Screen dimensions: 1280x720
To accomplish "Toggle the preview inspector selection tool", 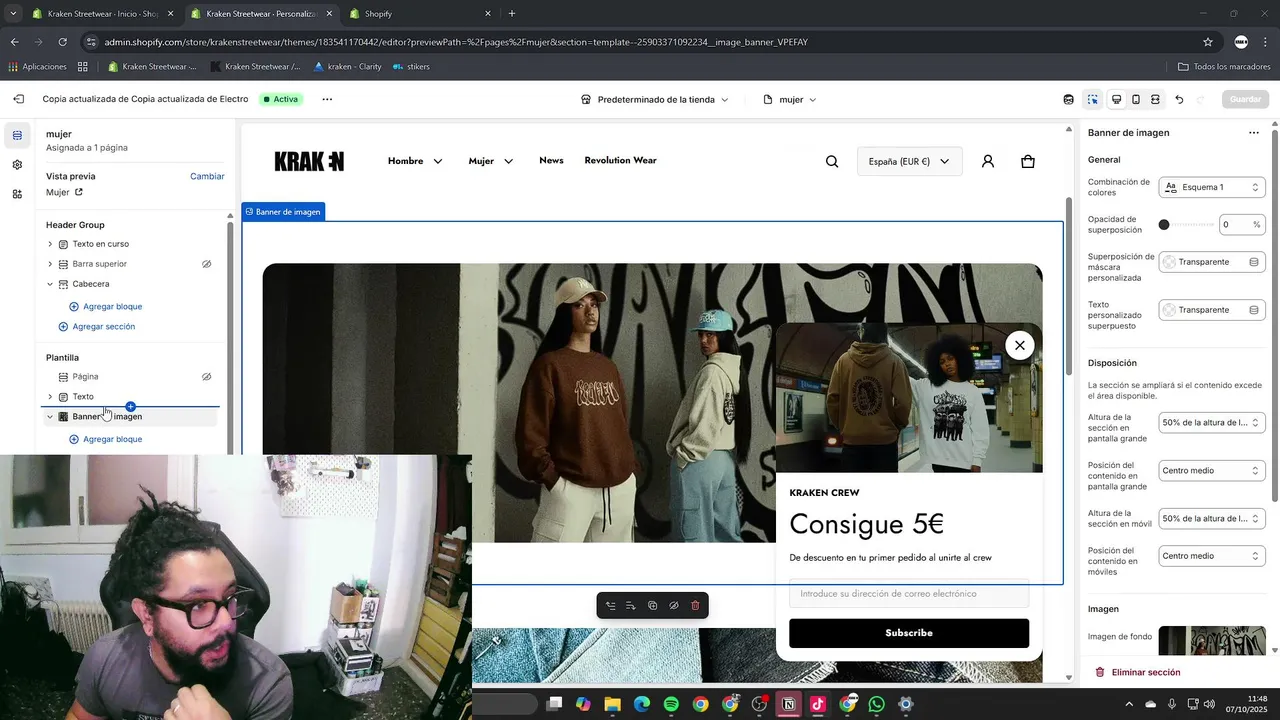I will (1093, 99).
